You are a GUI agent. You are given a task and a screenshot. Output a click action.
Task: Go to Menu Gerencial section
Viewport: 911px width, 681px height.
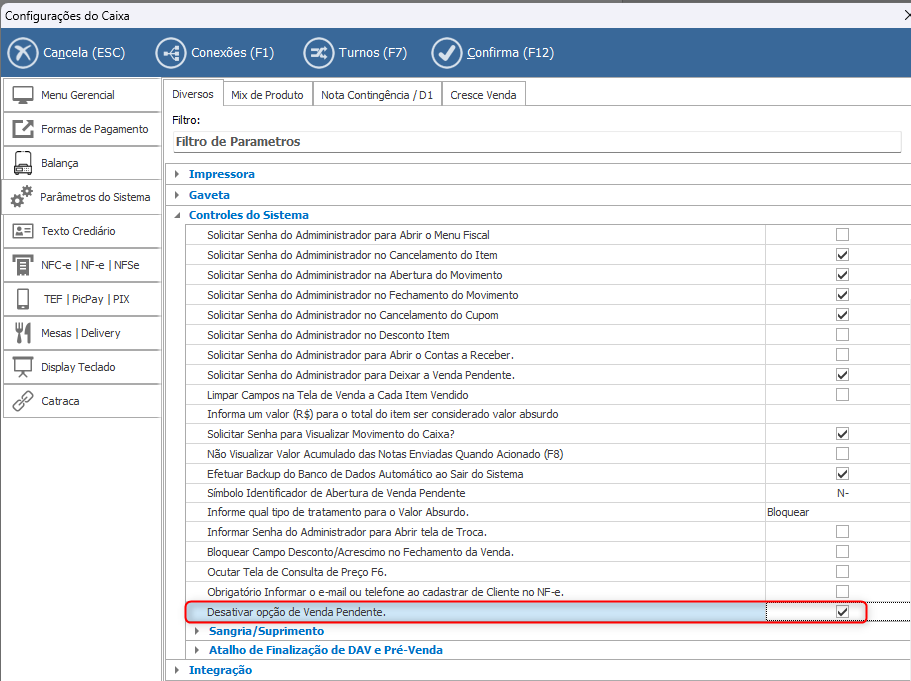pos(78,95)
